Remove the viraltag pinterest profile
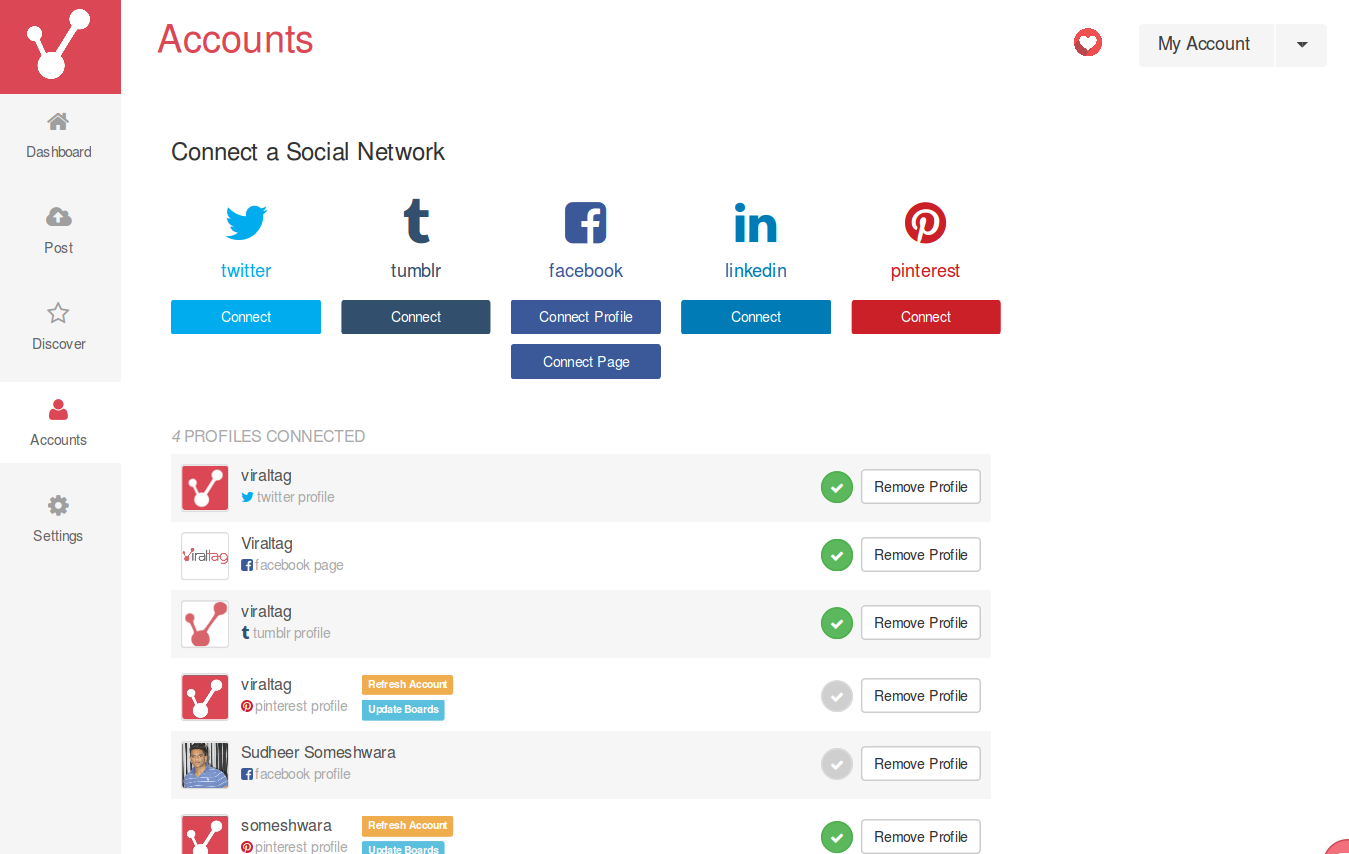1349x854 pixels. [x=921, y=696]
